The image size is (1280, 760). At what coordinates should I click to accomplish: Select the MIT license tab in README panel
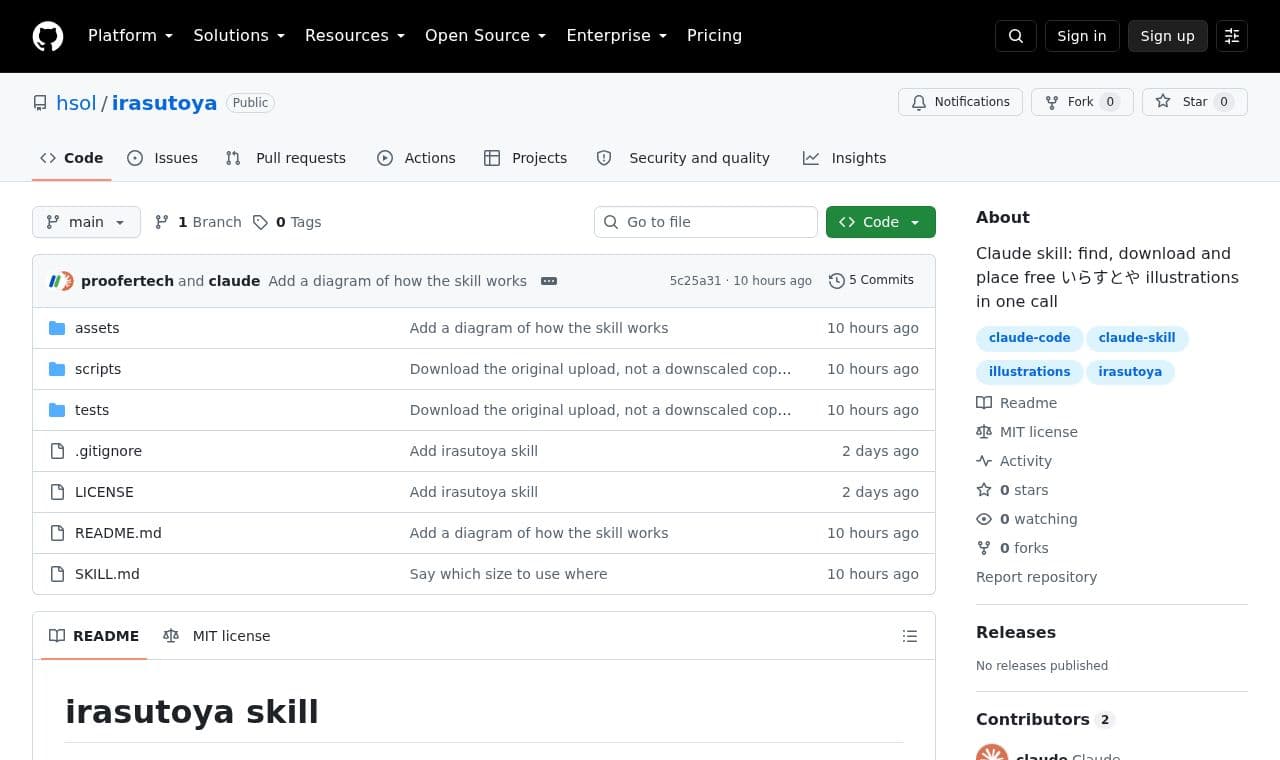(217, 636)
